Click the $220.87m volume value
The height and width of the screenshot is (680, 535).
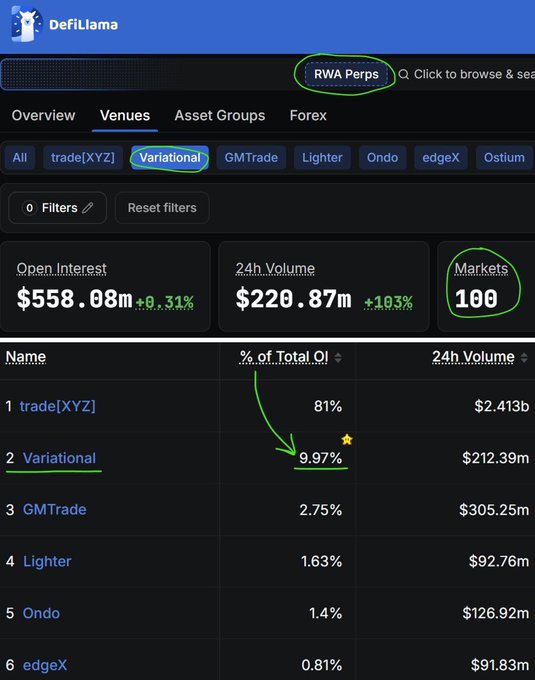294,299
